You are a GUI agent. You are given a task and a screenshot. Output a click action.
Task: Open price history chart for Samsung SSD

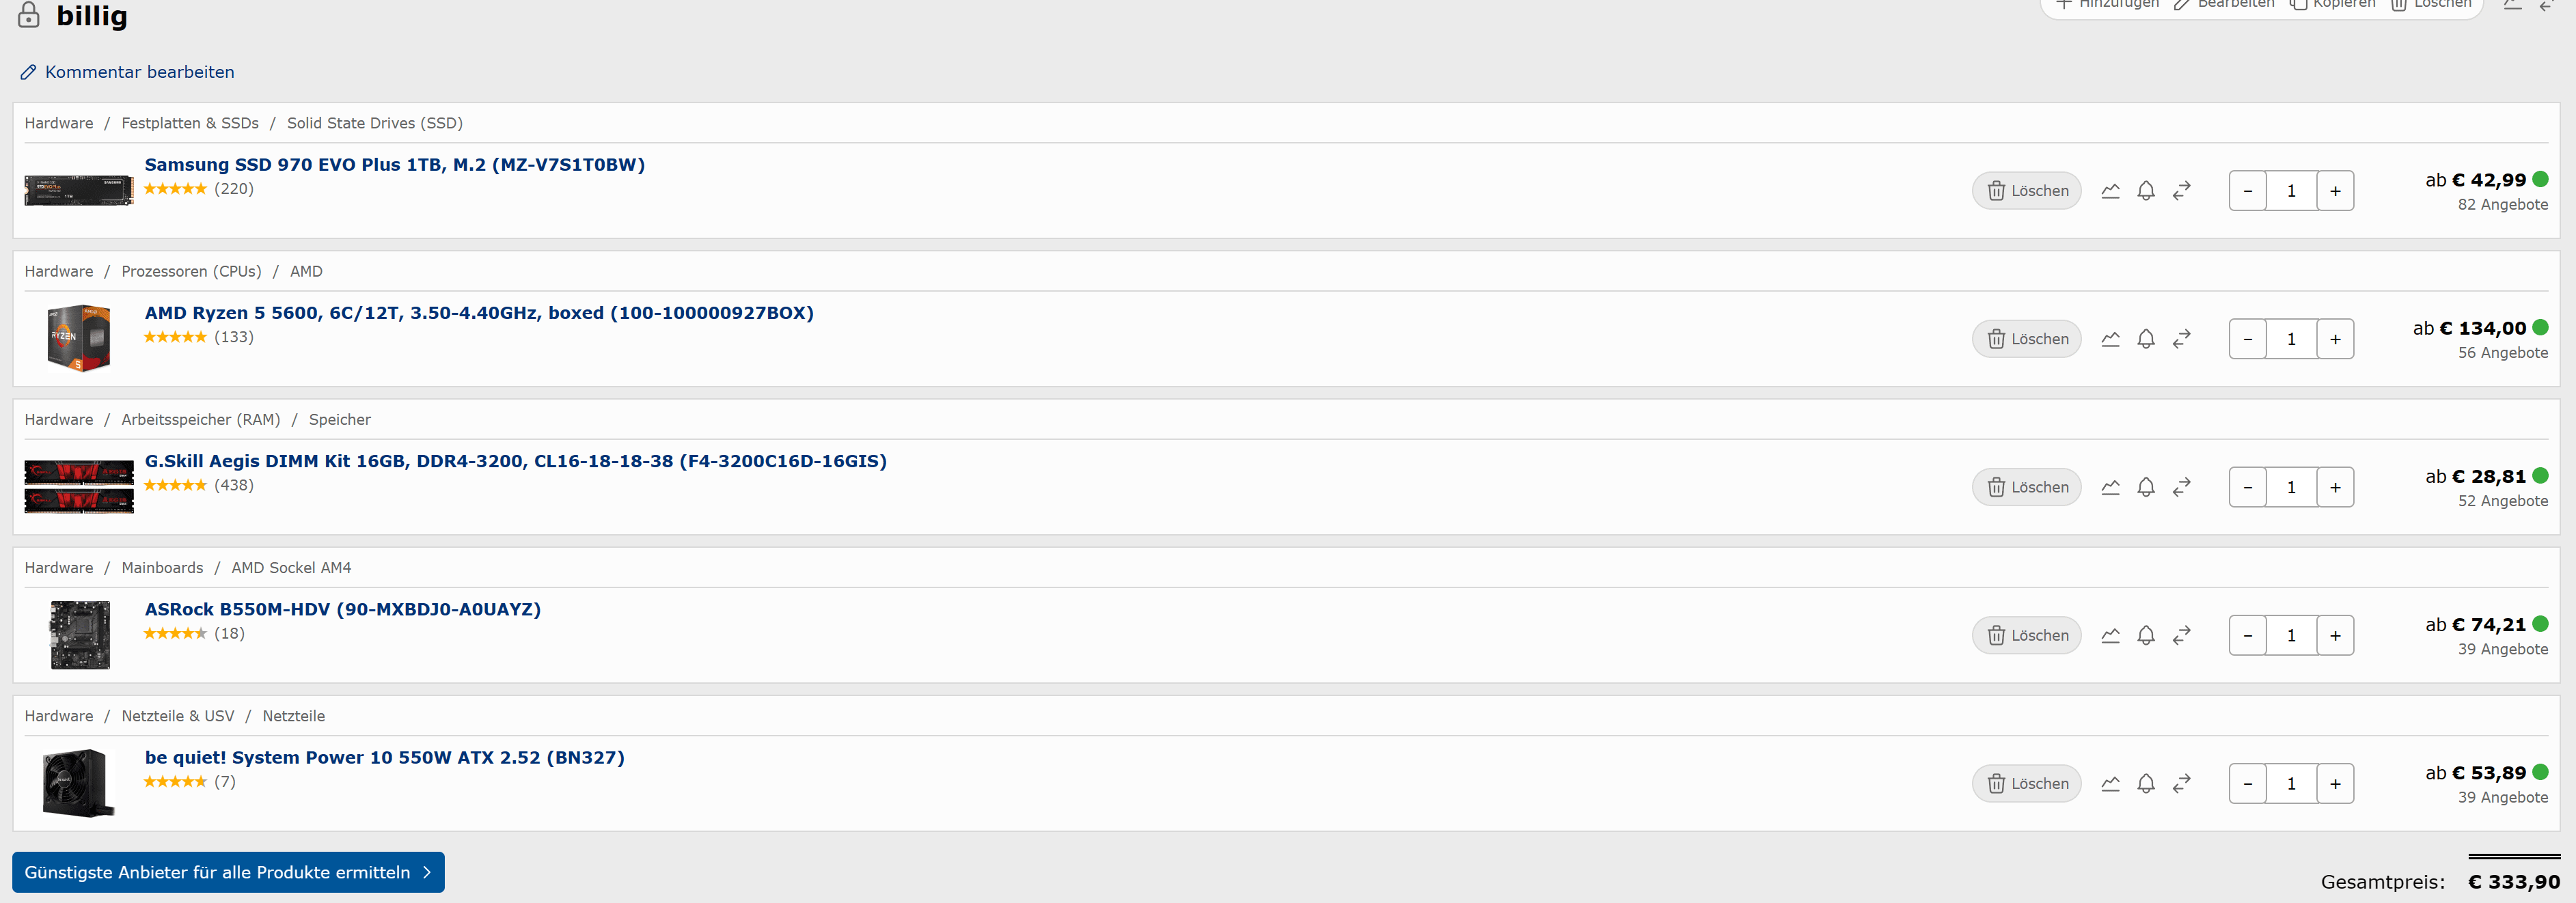(x=2110, y=191)
